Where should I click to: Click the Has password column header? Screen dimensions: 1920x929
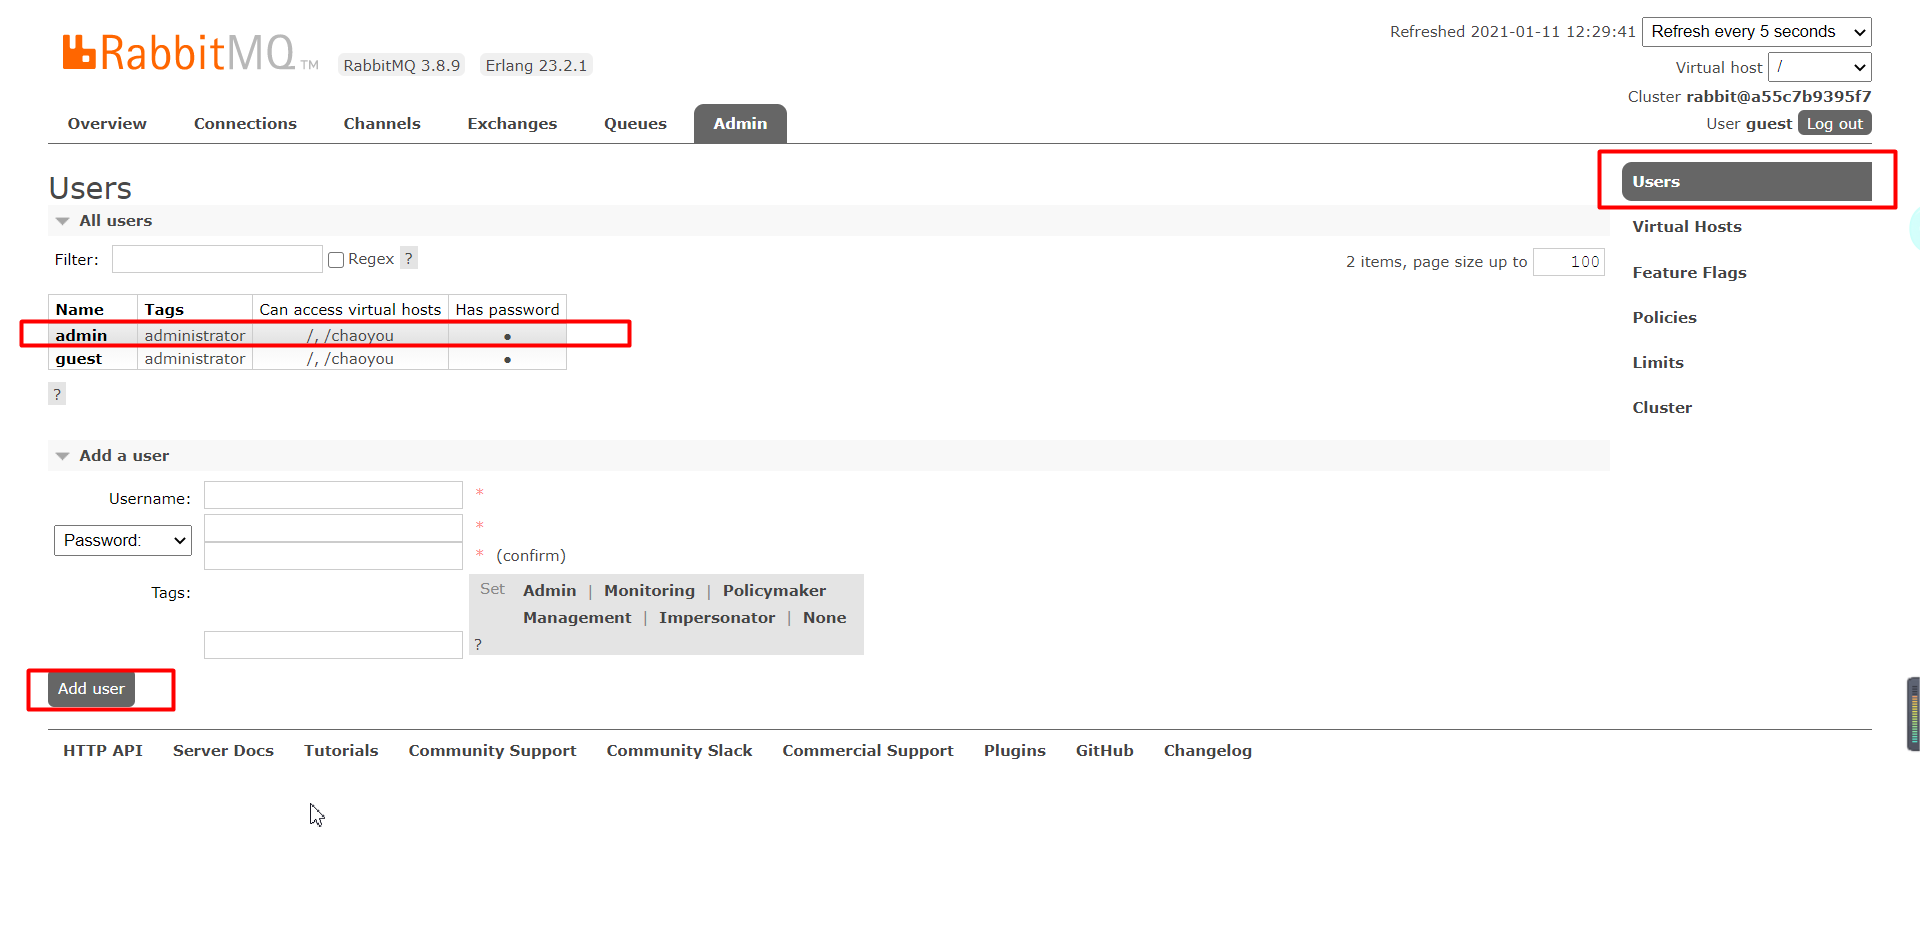[x=507, y=310]
